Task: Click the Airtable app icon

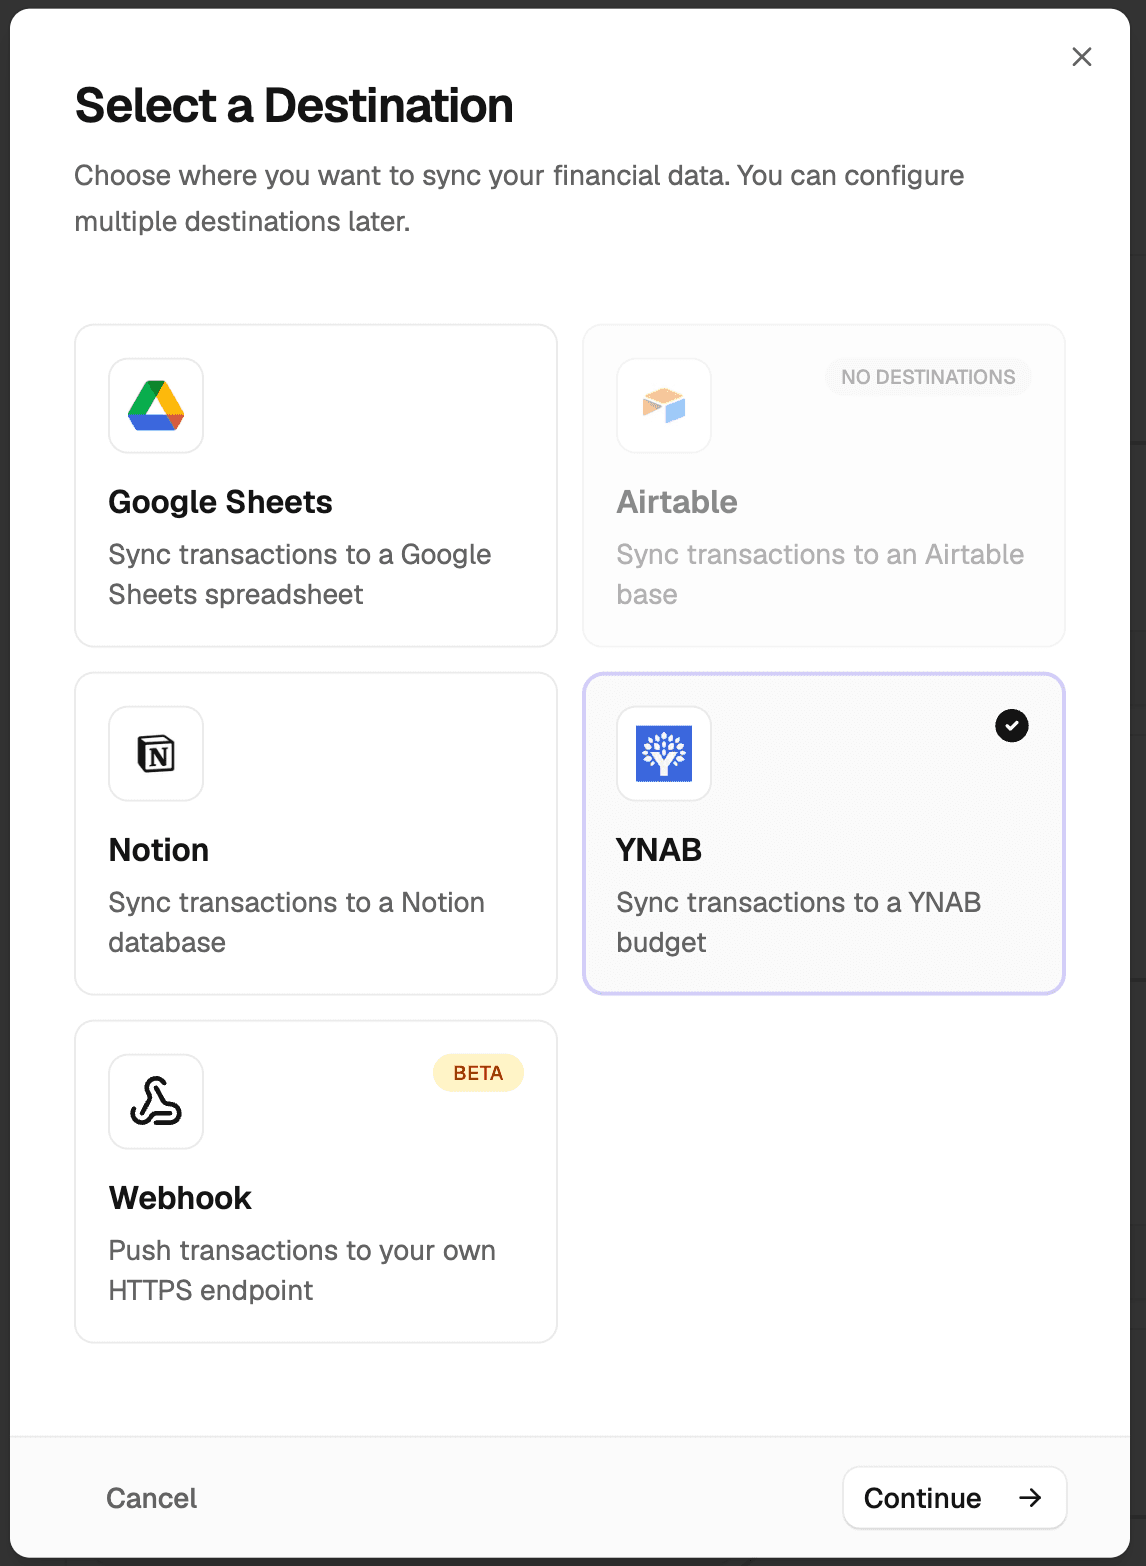Action: point(663,406)
